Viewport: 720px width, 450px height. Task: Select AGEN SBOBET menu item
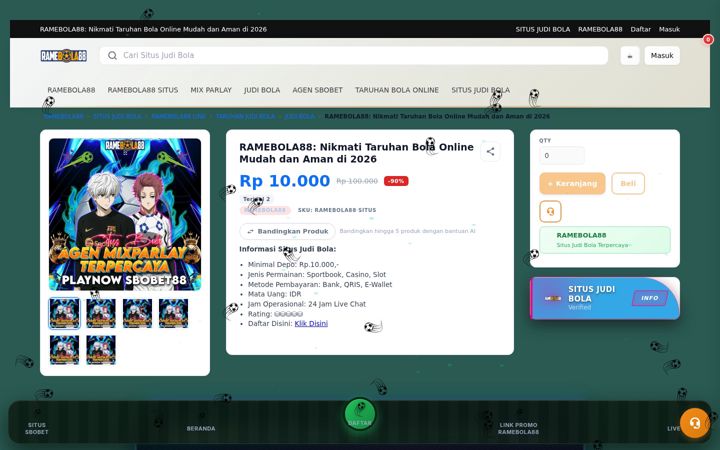[x=317, y=90]
